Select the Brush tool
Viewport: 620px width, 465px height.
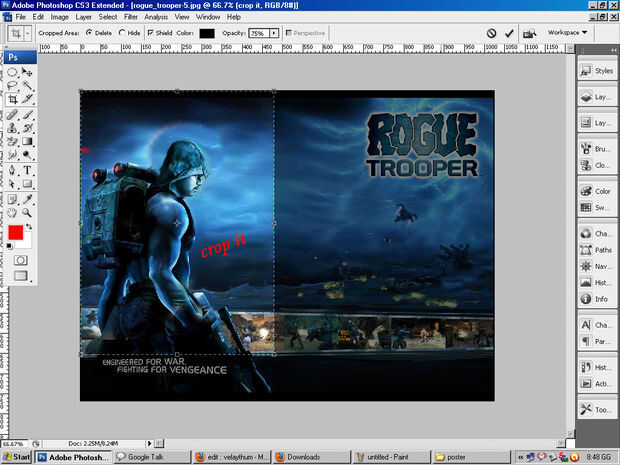pyautogui.click(x=27, y=115)
